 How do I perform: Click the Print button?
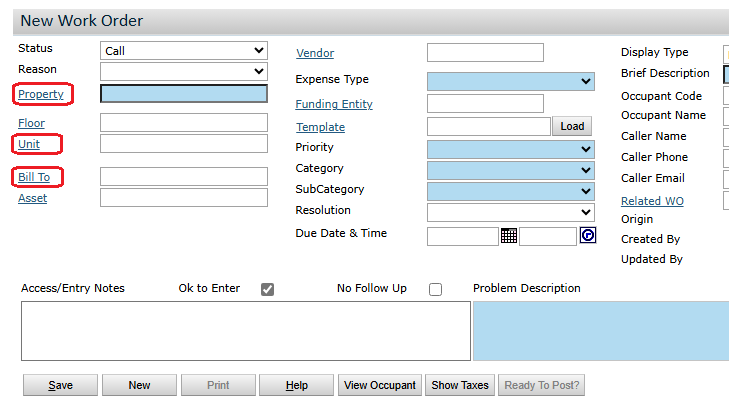(x=219, y=385)
